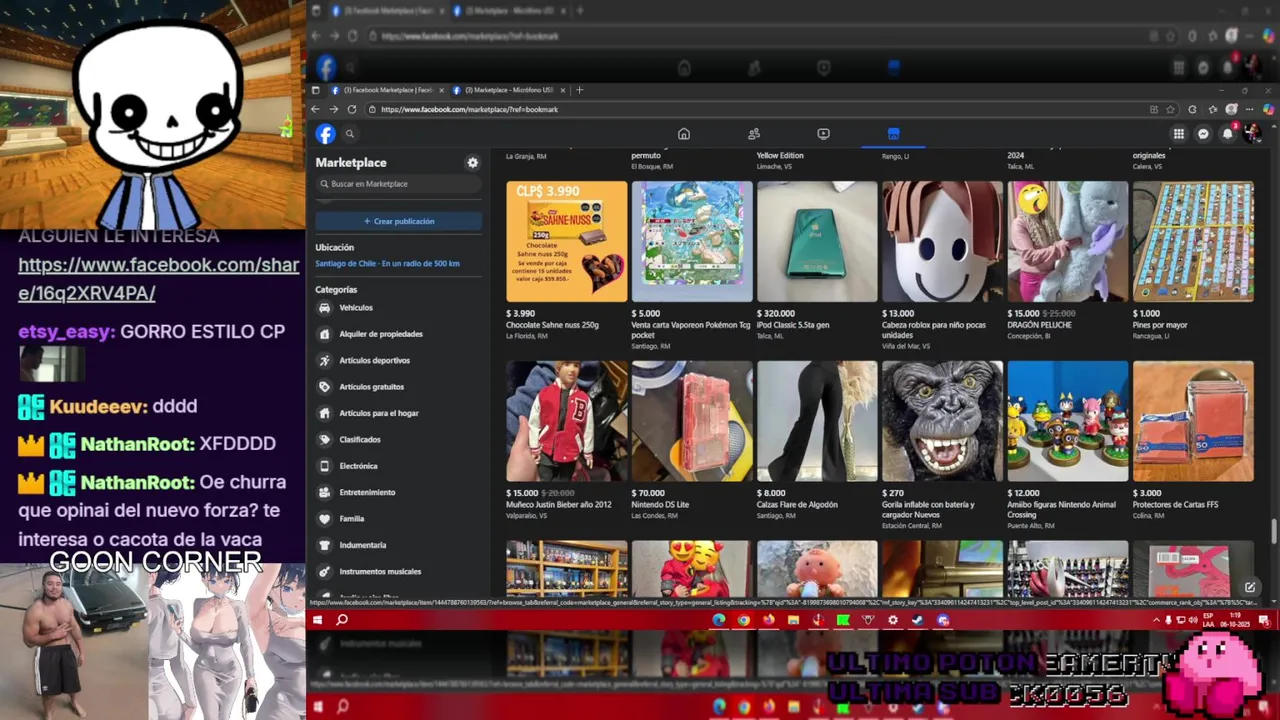
Task: Open the Facebook menu grid icon
Action: click(x=1179, y=134)
